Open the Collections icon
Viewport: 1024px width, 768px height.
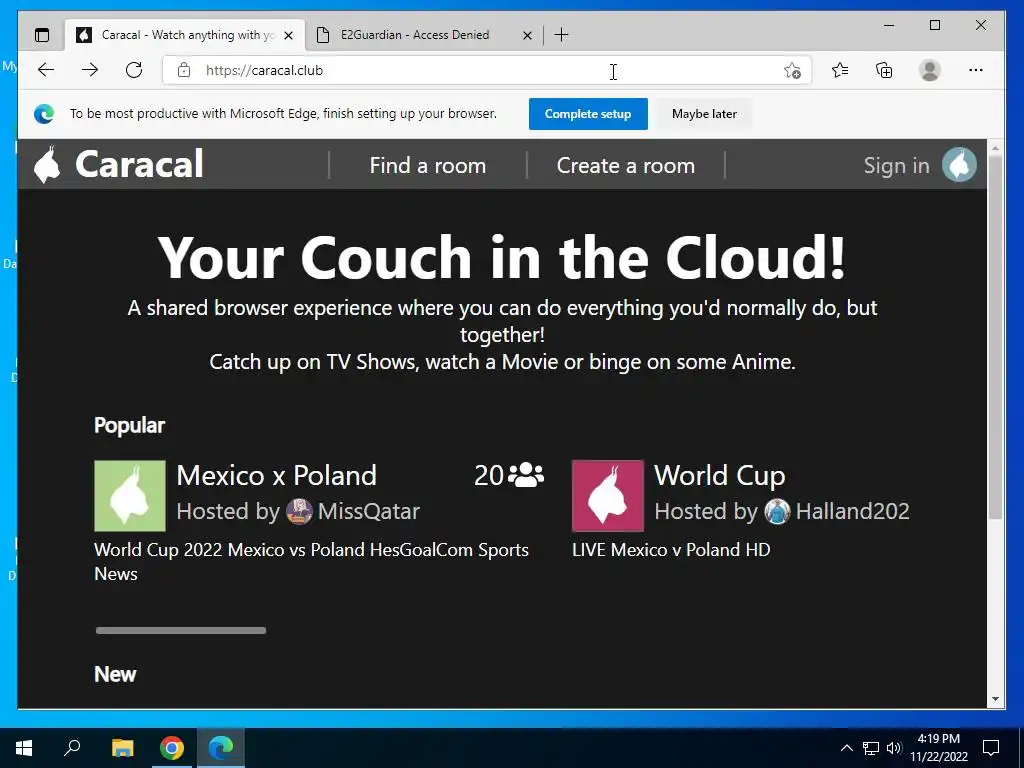(x=884, y=70)
